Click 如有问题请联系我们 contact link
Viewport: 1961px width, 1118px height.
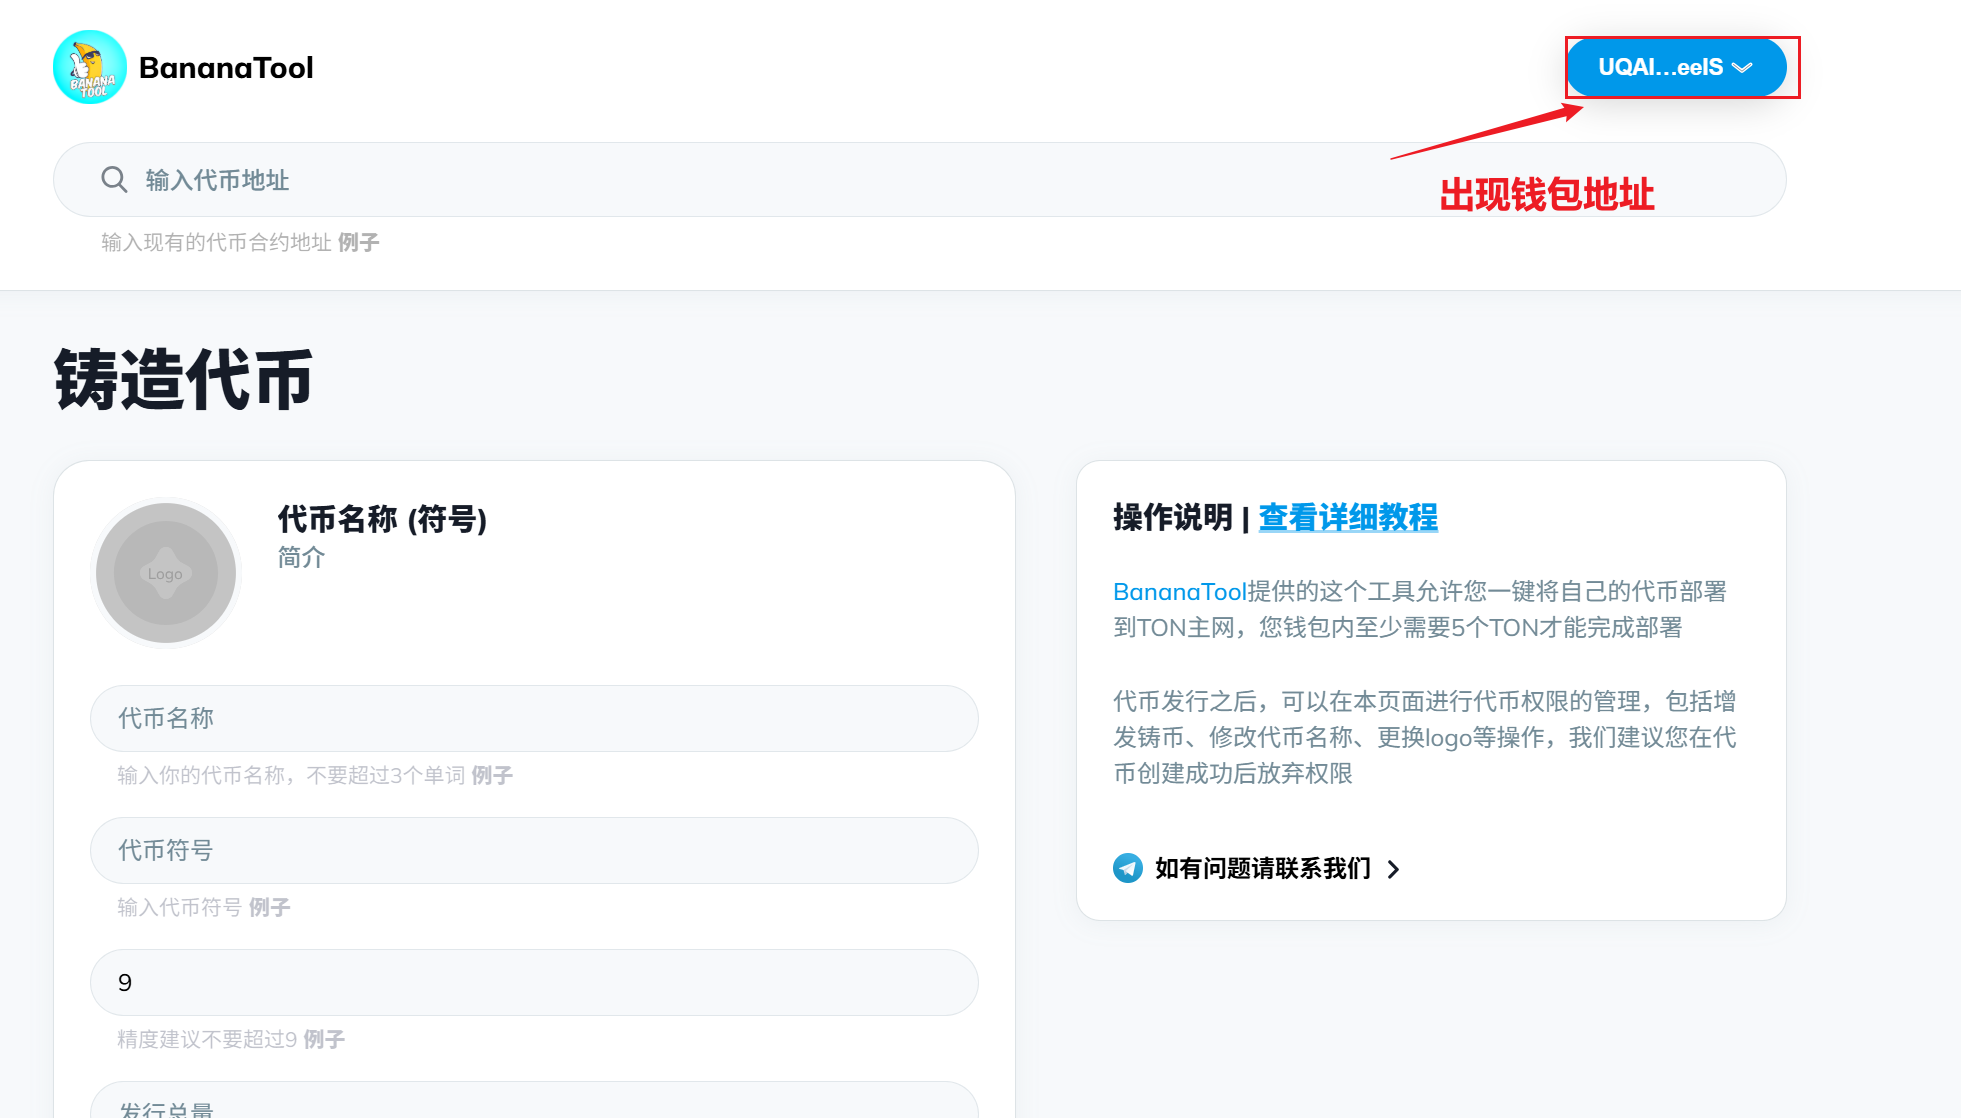[1262, 868]
